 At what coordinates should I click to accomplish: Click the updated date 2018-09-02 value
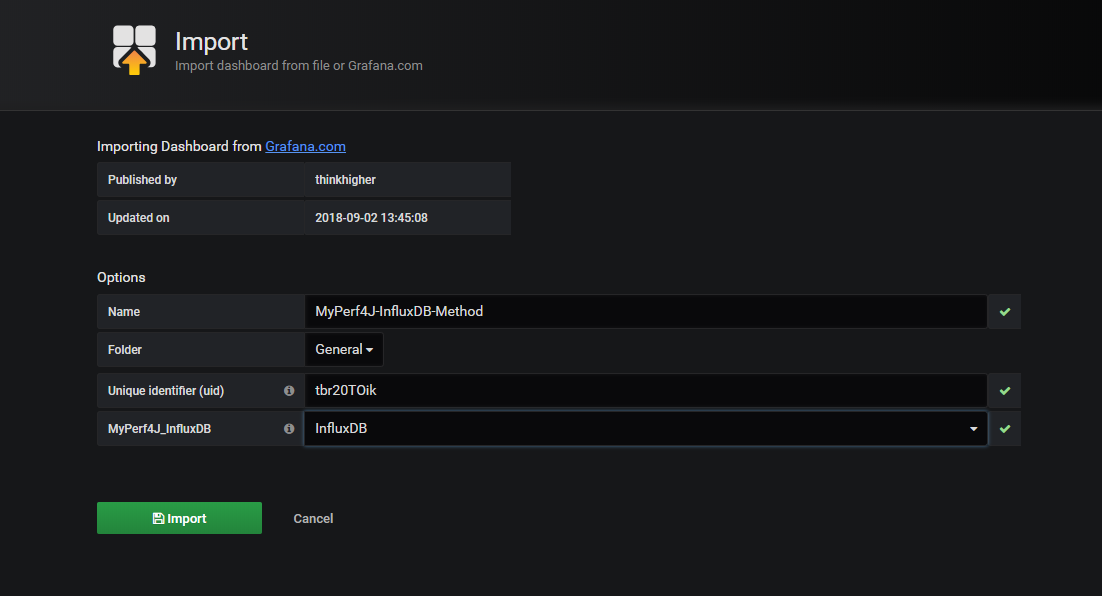pyautogui.click(x=371, y=218)
